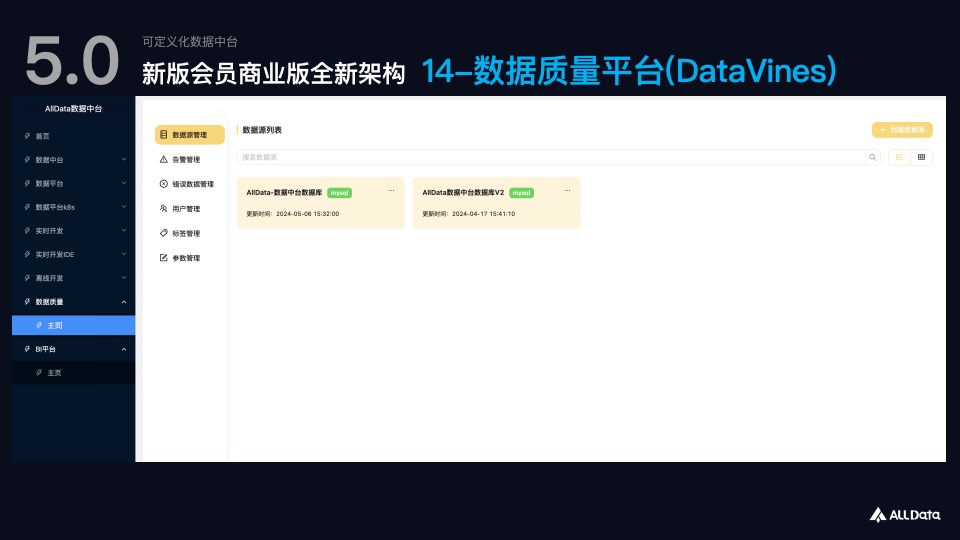Image resolution: width=960 pixels, height=540 pixels.
Task: Click the 数据源管理 database icon
Action: click(163, 135)
